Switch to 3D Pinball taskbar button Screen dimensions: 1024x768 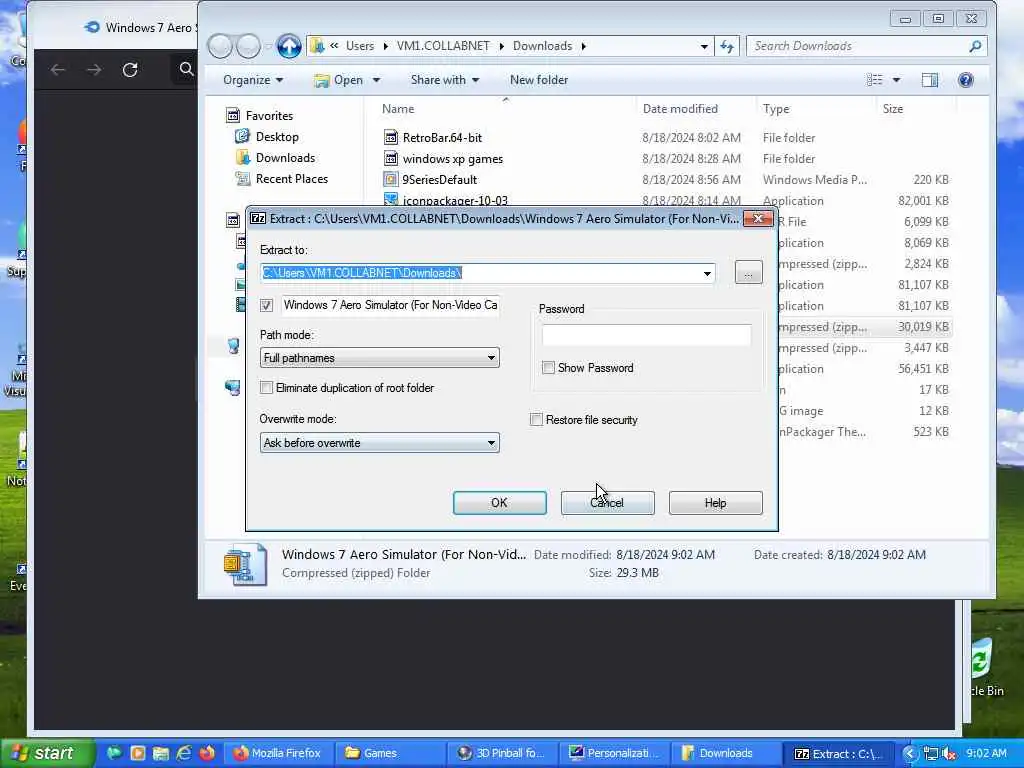tap(502, 753)
